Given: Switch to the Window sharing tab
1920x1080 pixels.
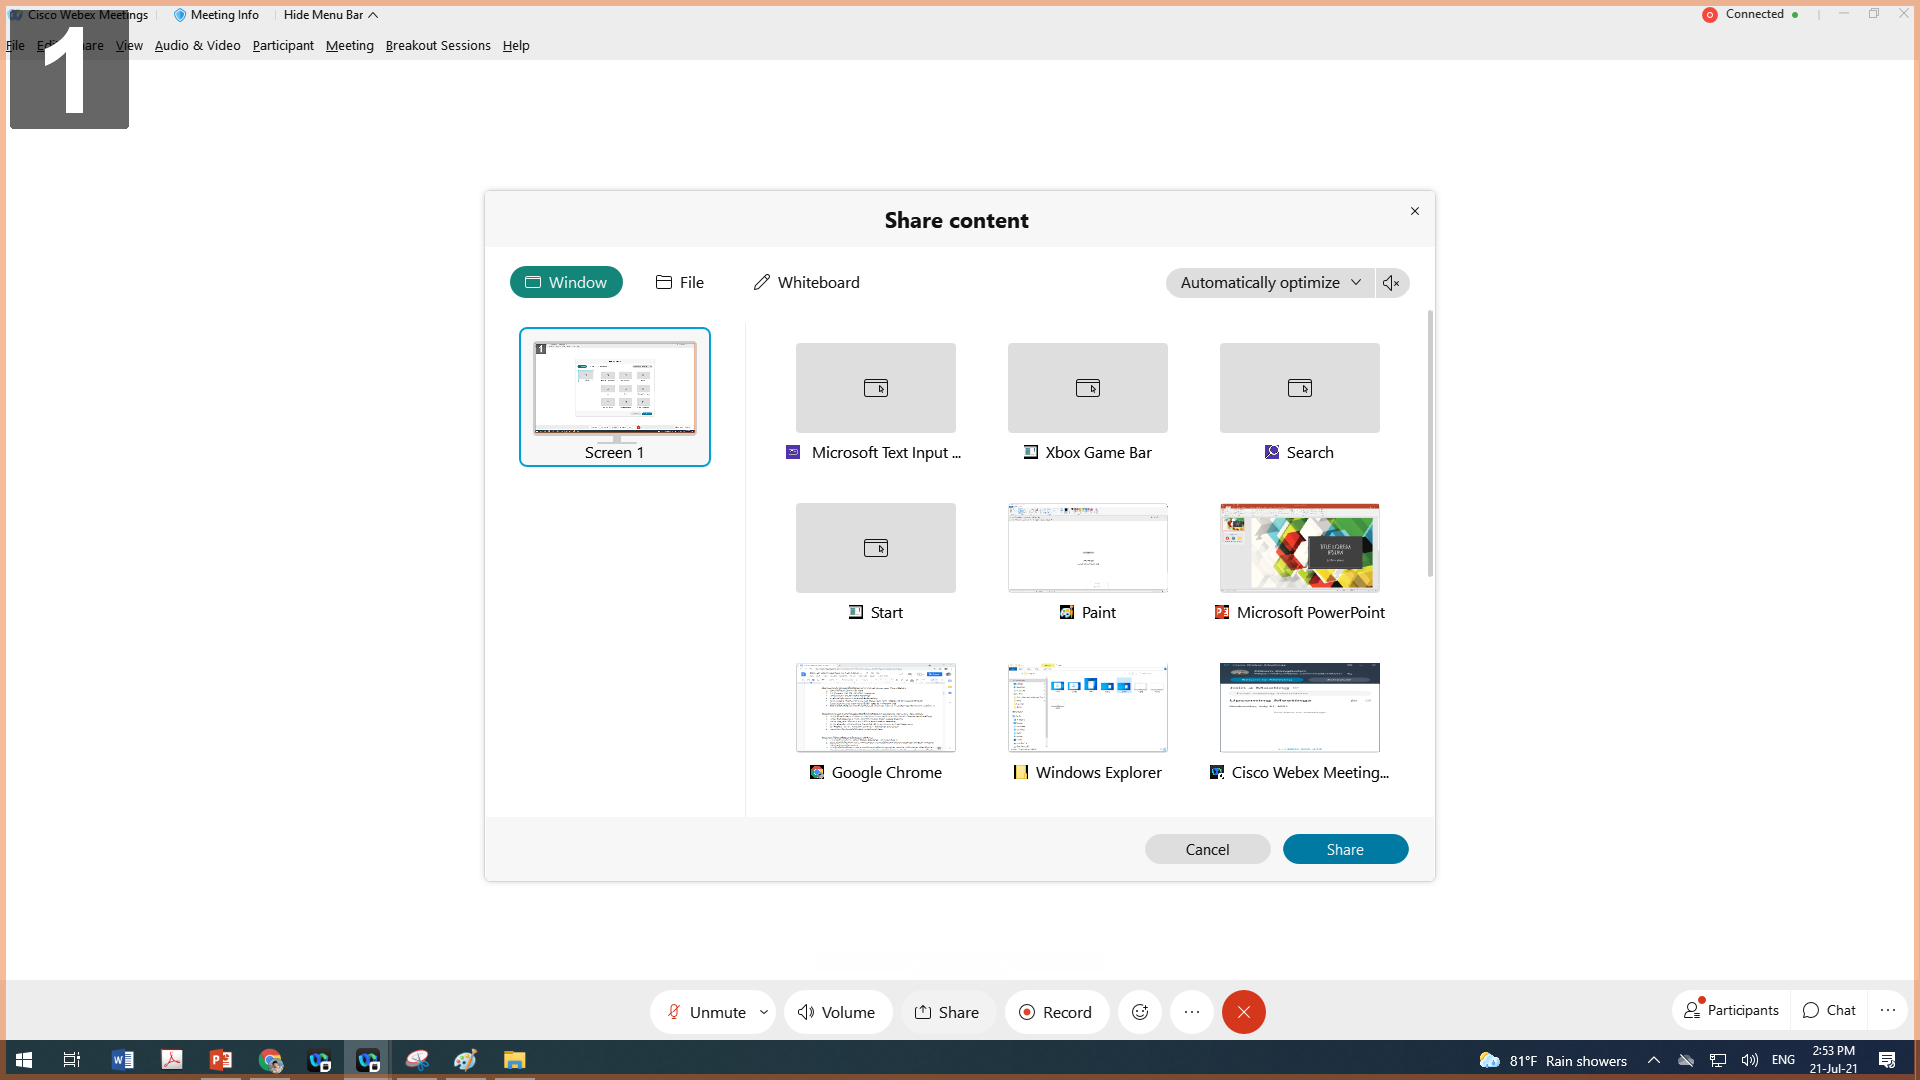Looking at the screenshot, I should pos(566,282).
